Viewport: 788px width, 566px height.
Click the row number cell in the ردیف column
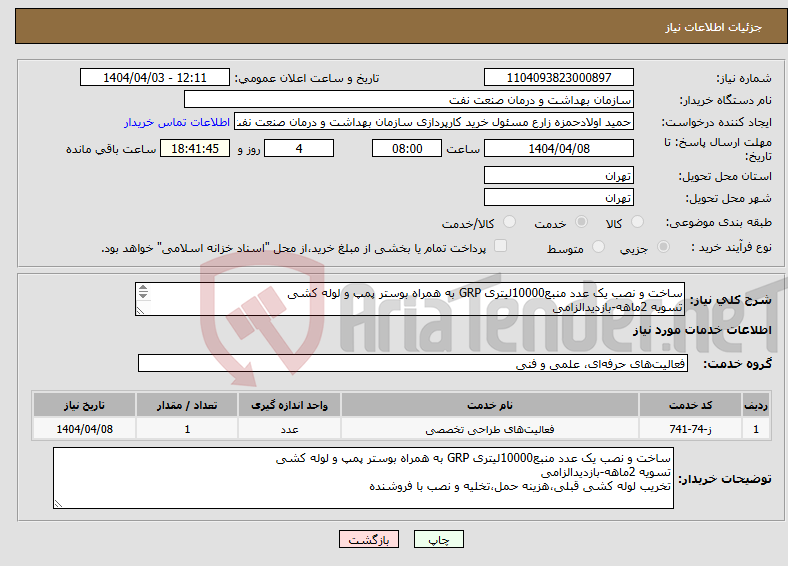756,429
